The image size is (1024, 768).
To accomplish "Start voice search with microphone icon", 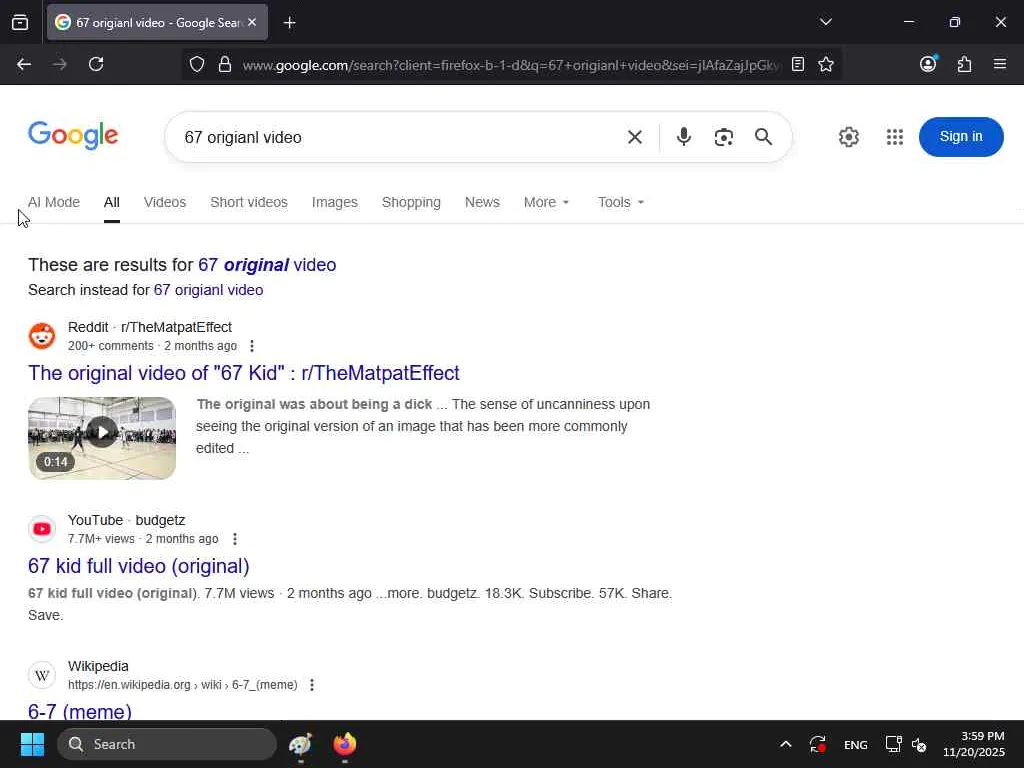I will pos(684,136).
